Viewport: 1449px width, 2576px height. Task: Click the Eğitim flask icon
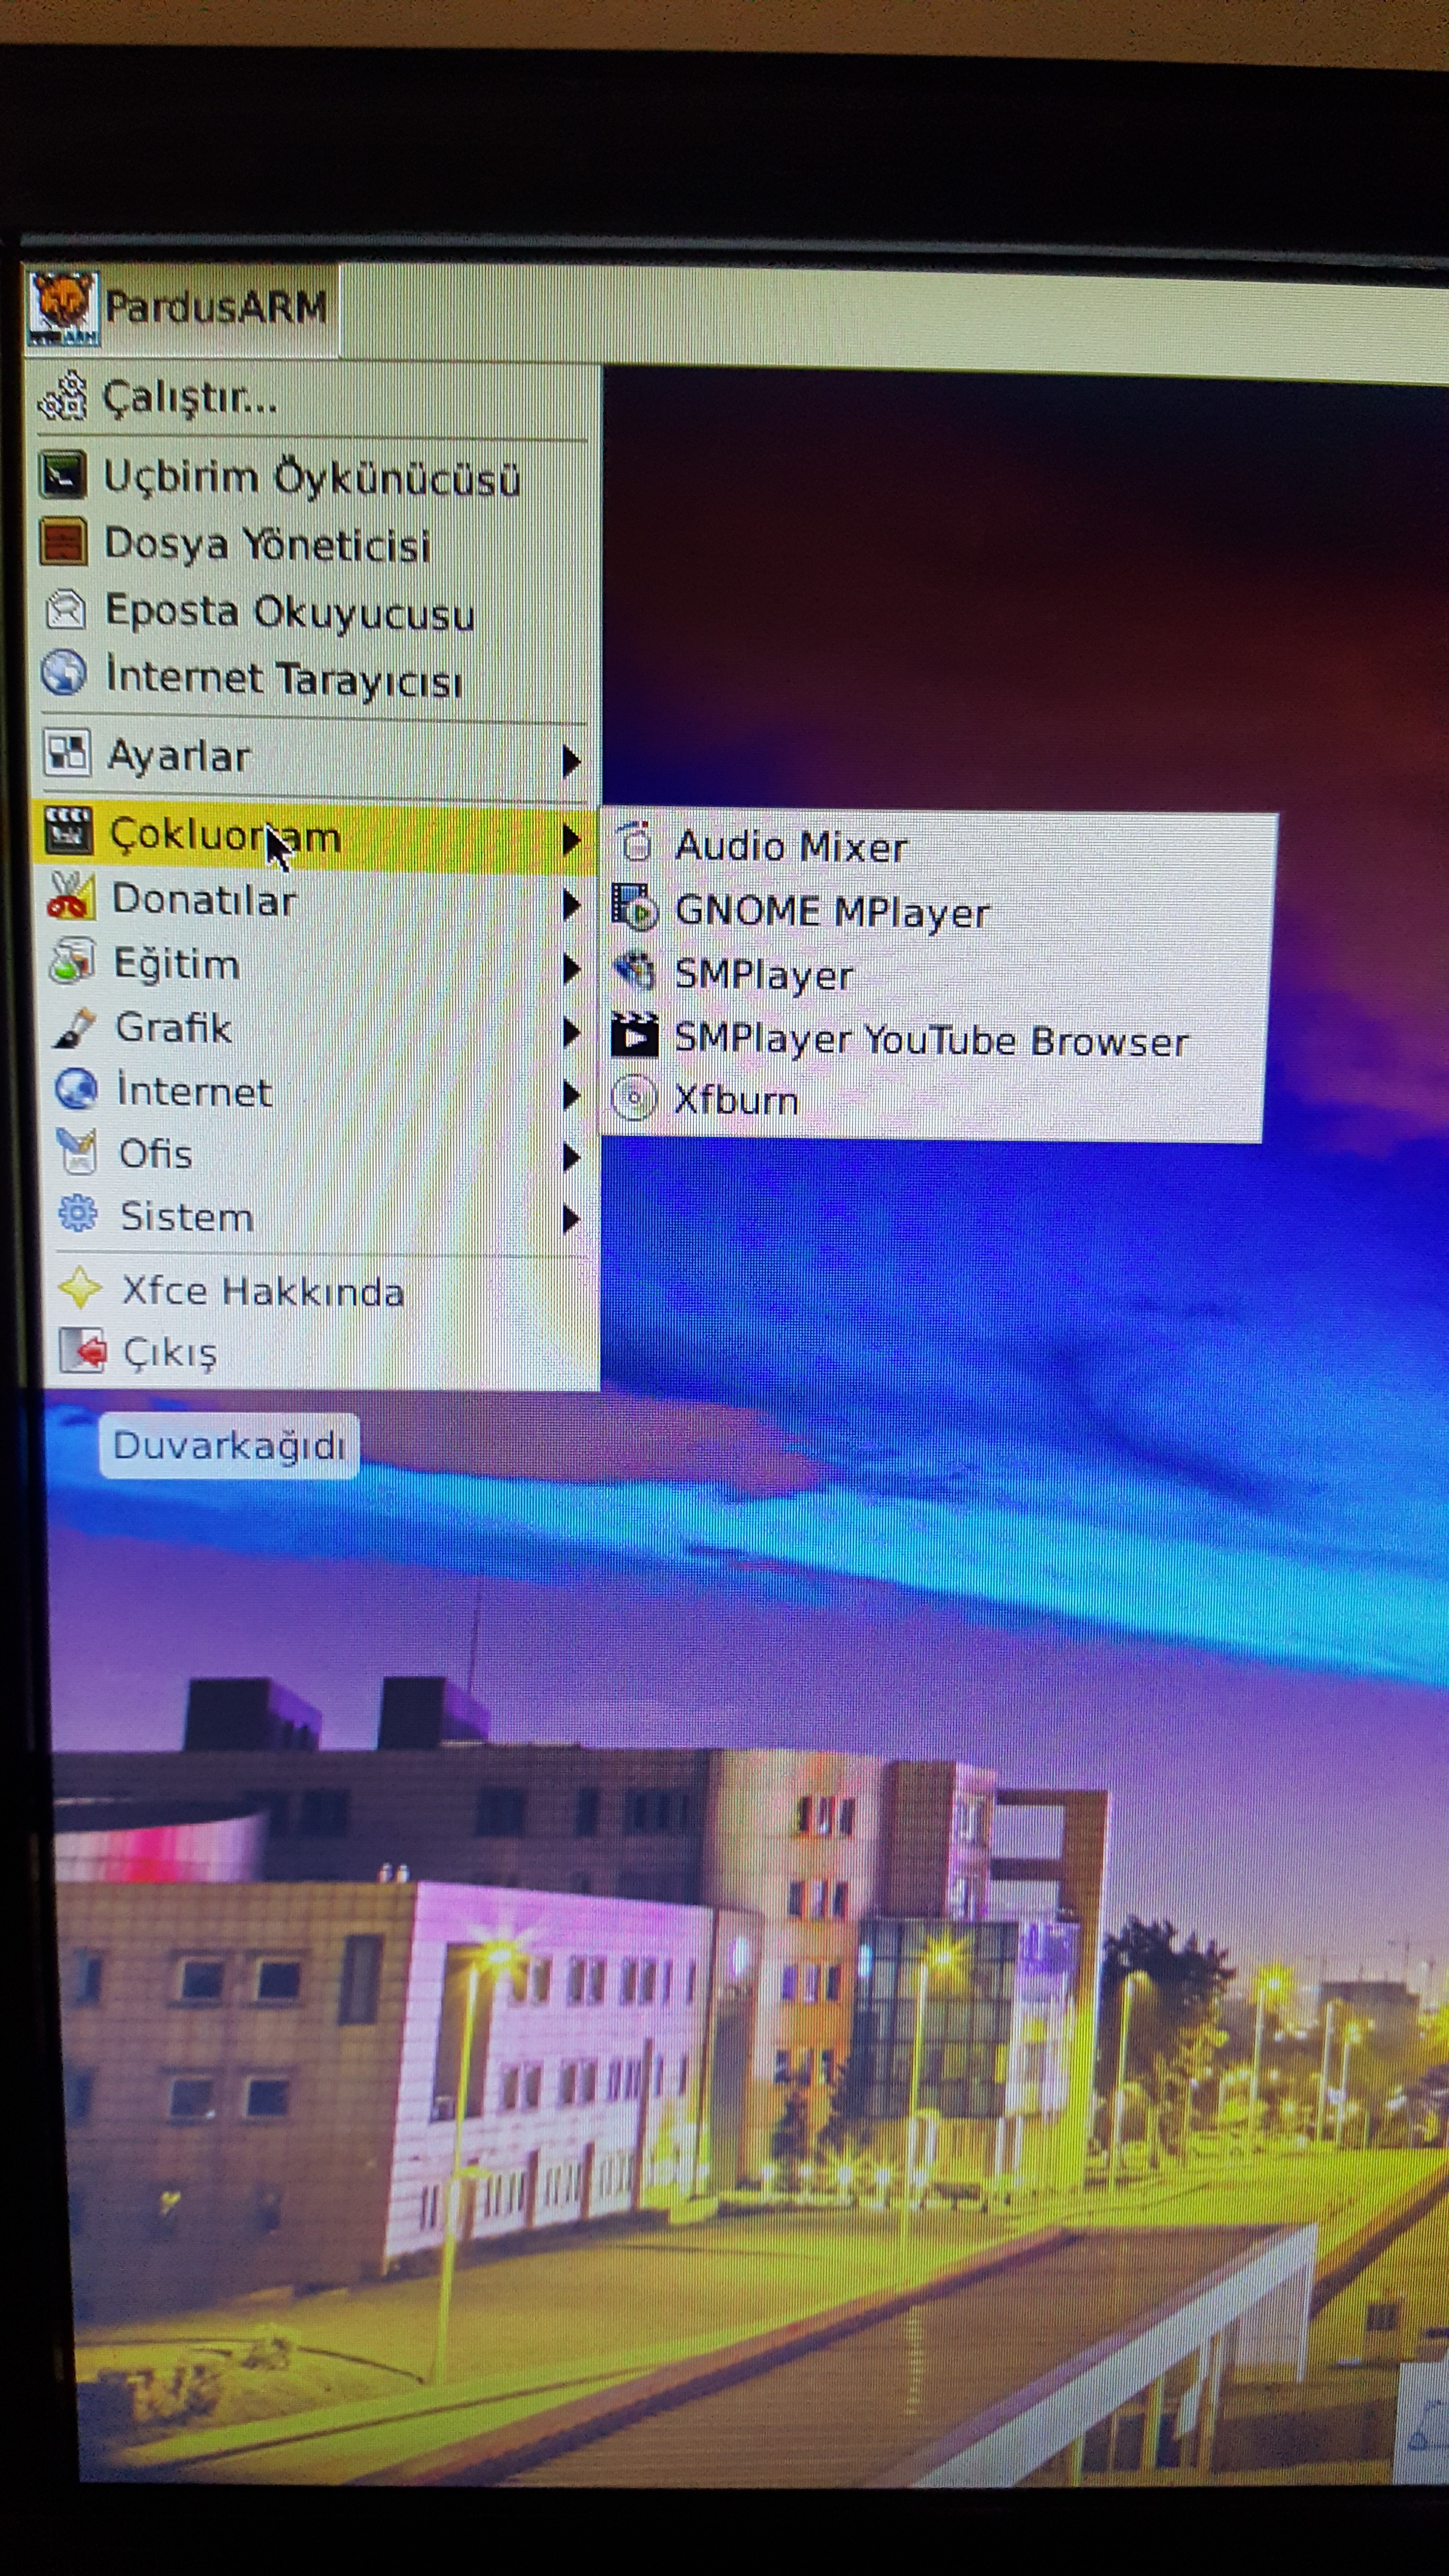coord(72,961)
